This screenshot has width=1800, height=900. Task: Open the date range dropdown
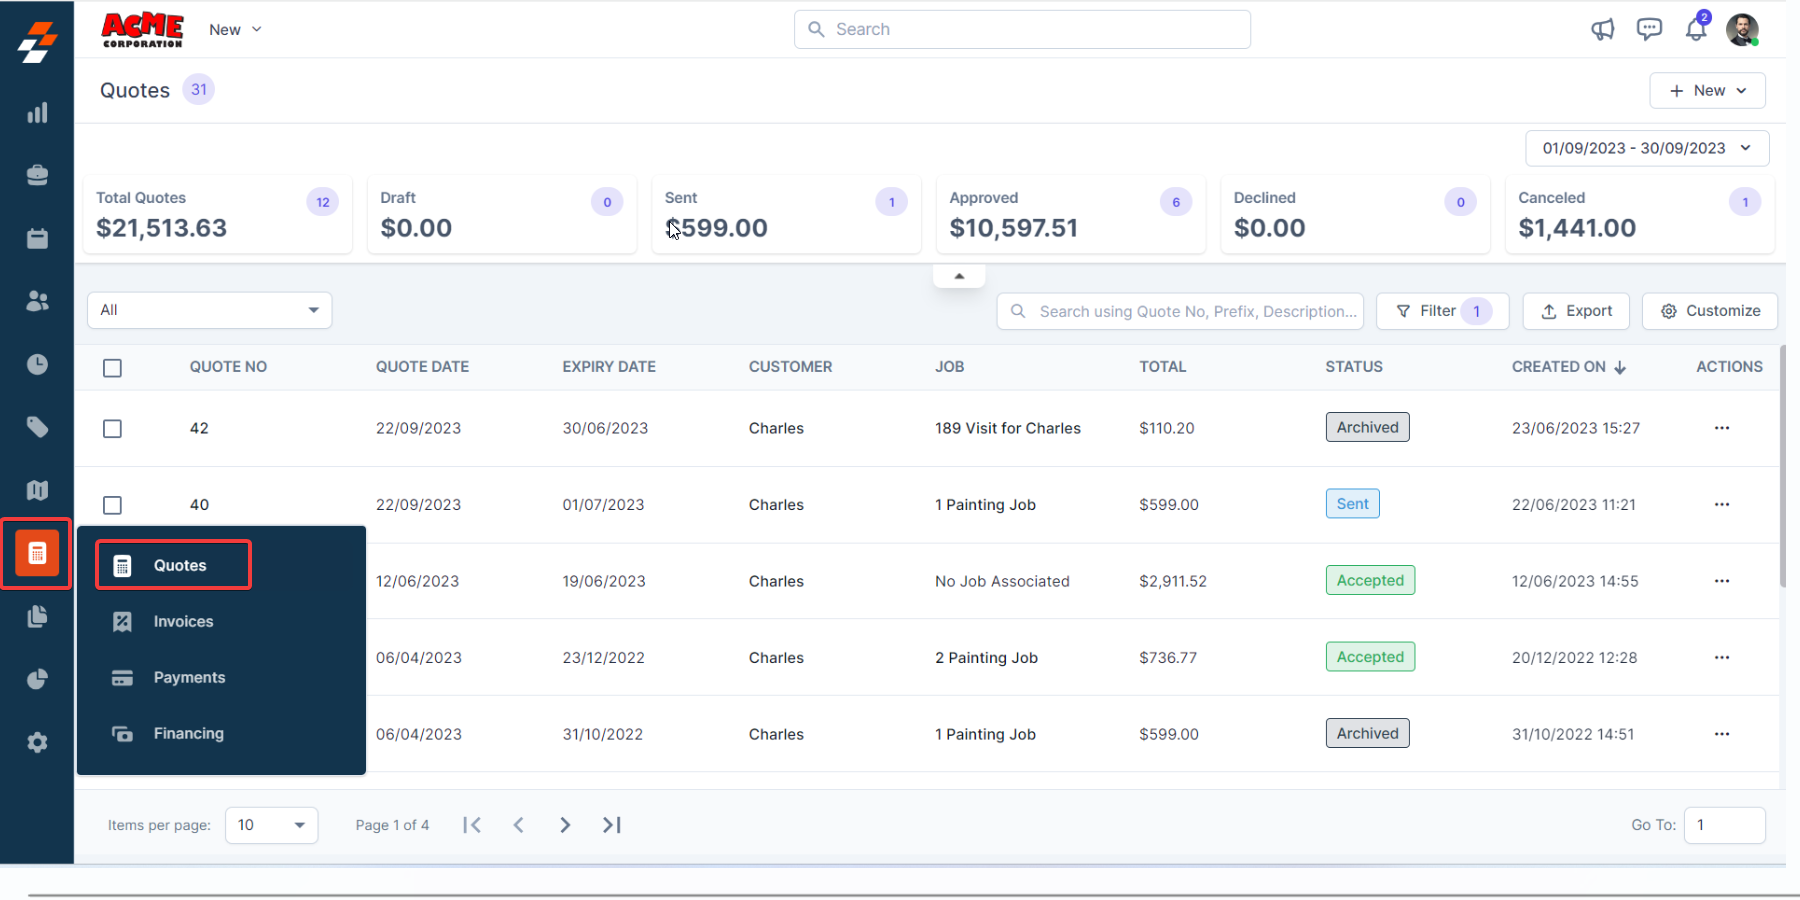(x=1646, y=149)
